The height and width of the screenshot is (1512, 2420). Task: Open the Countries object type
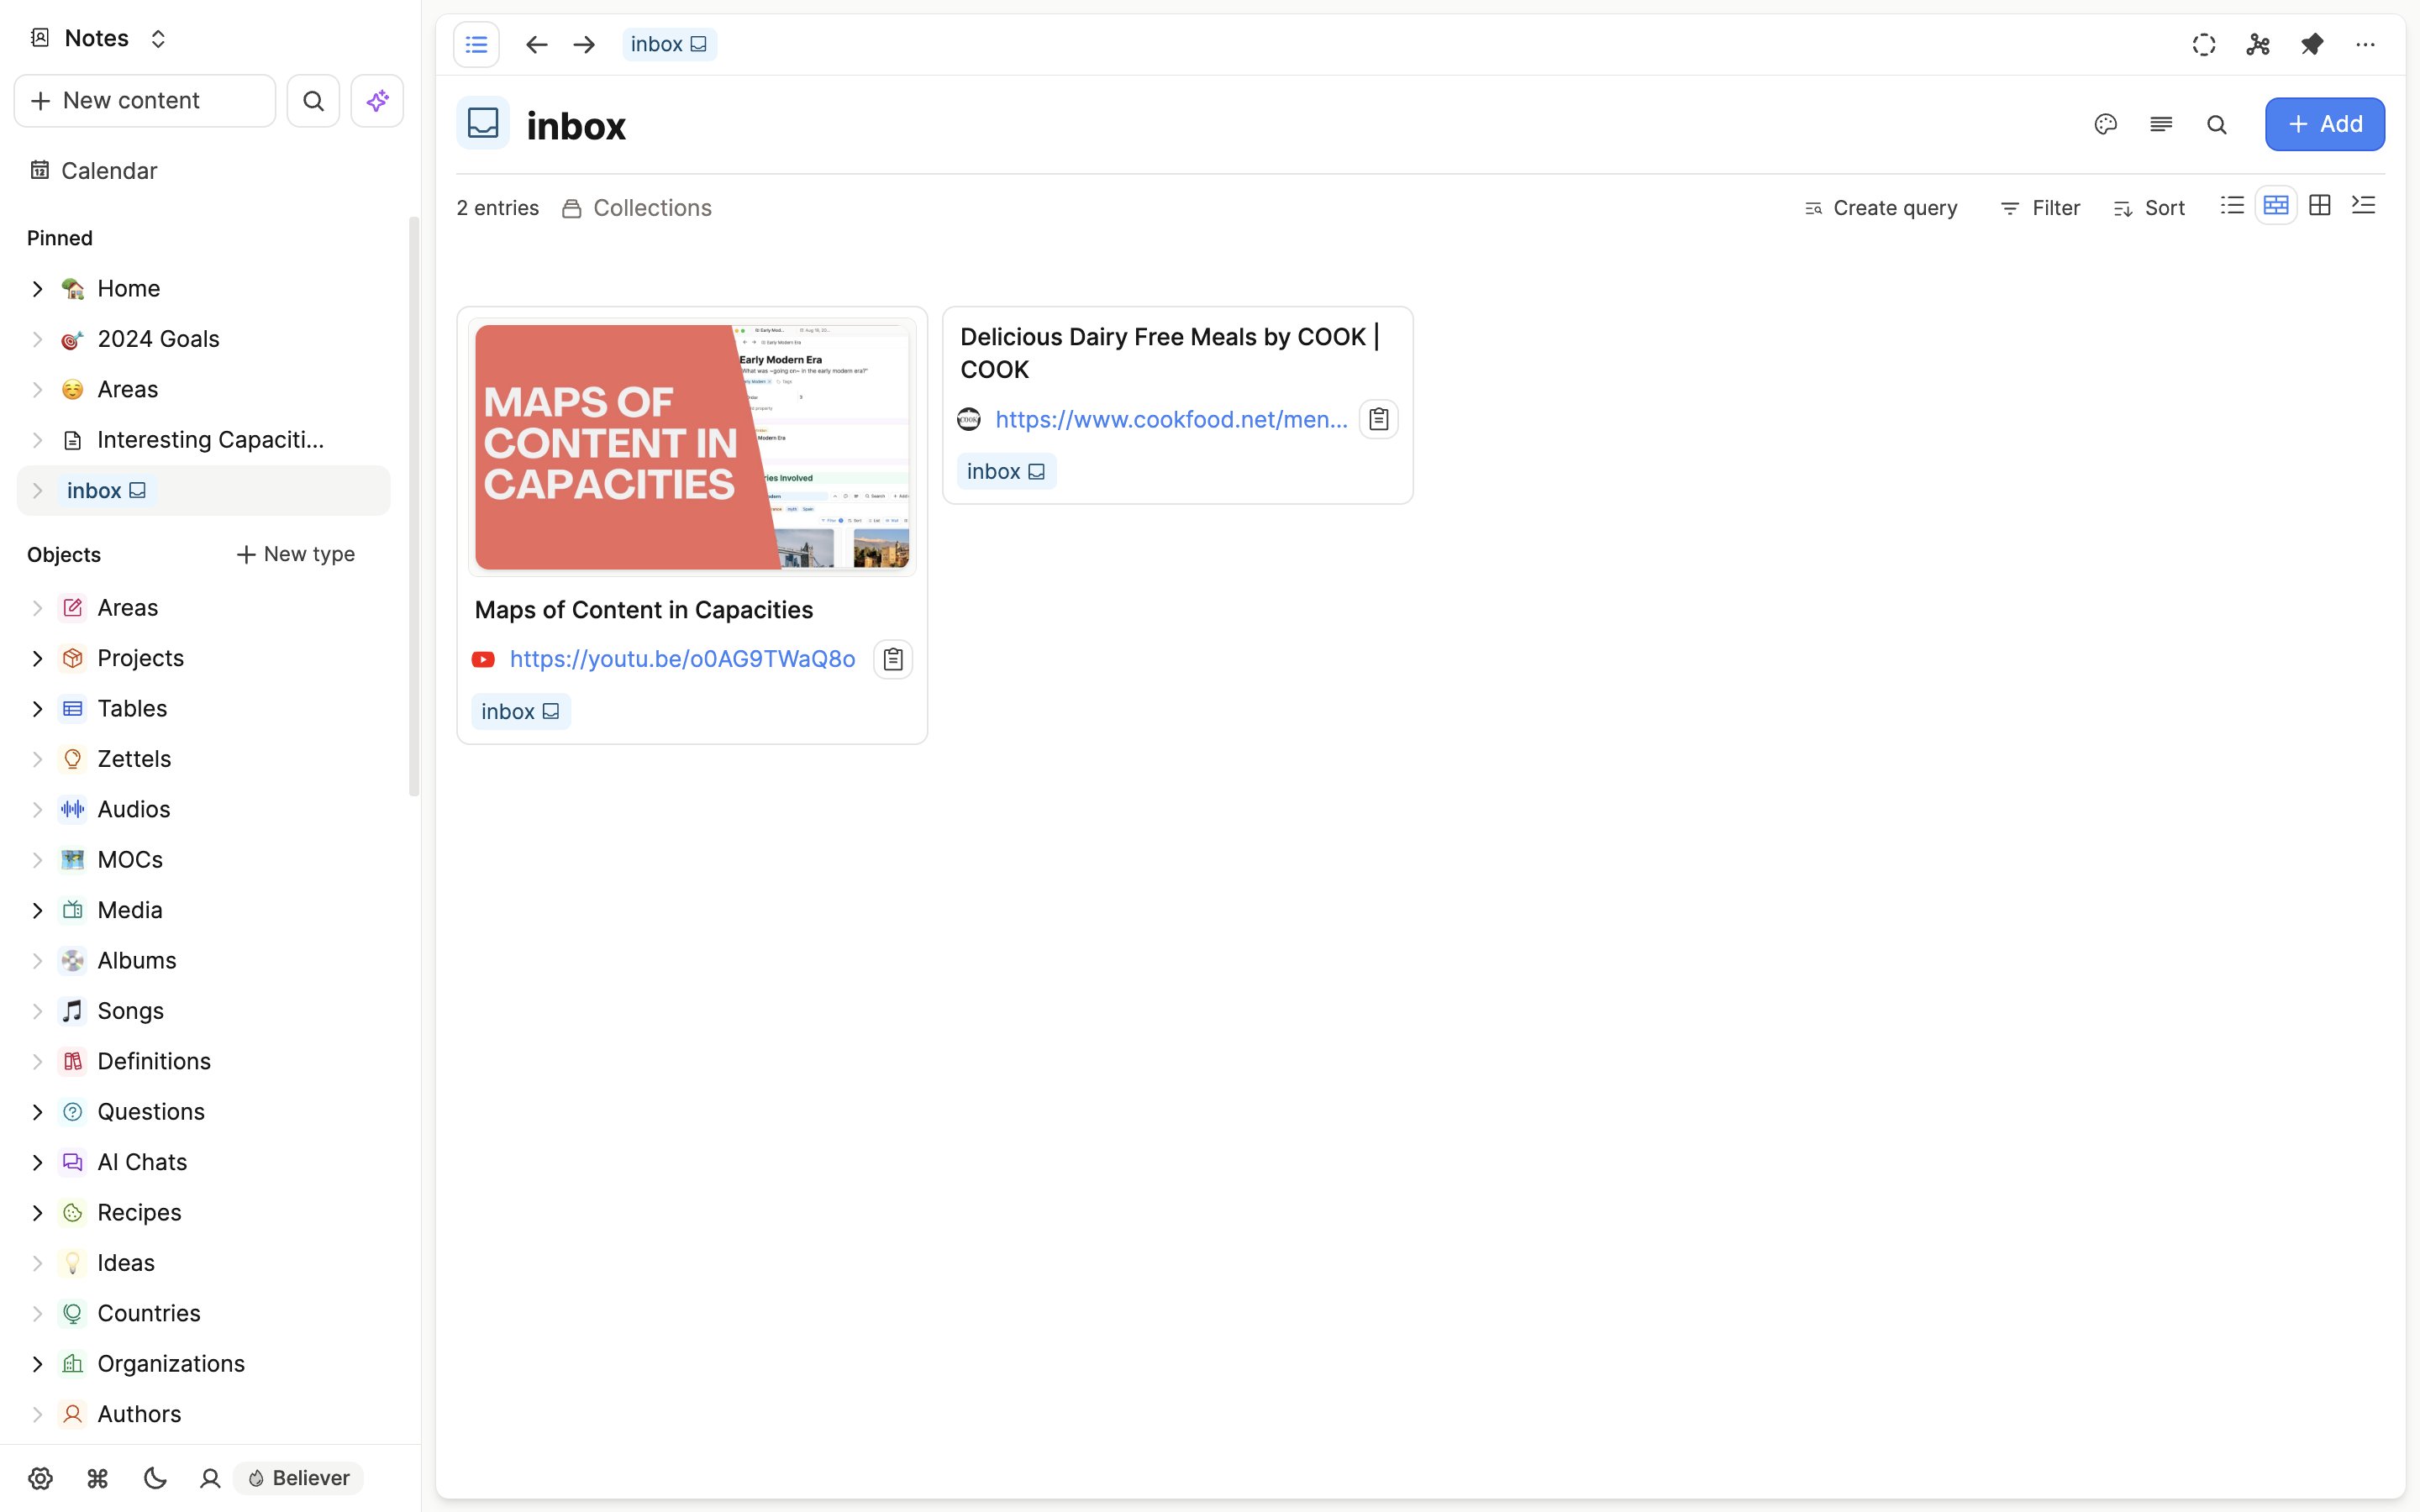149,1313
